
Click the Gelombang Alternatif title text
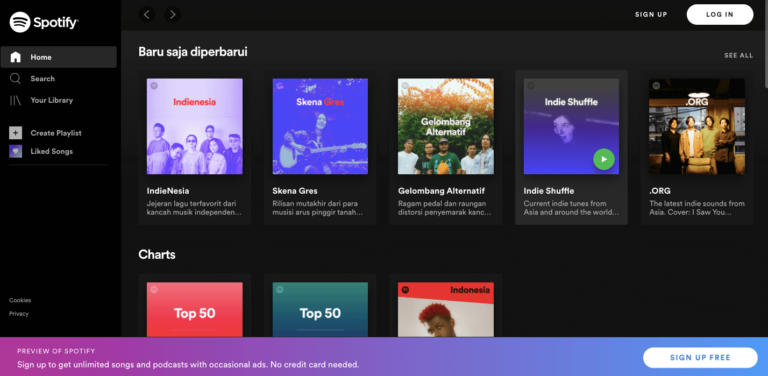441,191
